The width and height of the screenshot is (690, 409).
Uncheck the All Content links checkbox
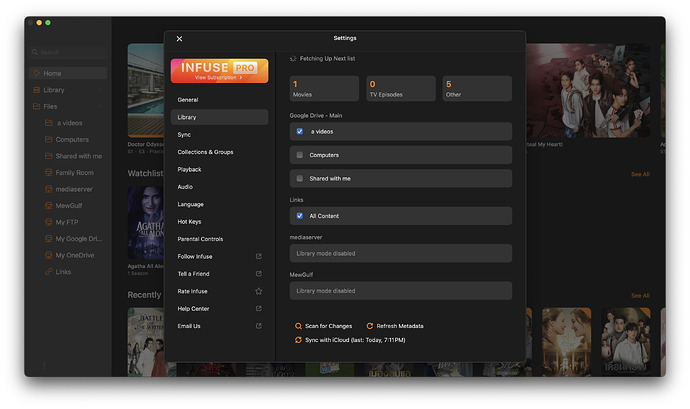[x=300, y=216]
